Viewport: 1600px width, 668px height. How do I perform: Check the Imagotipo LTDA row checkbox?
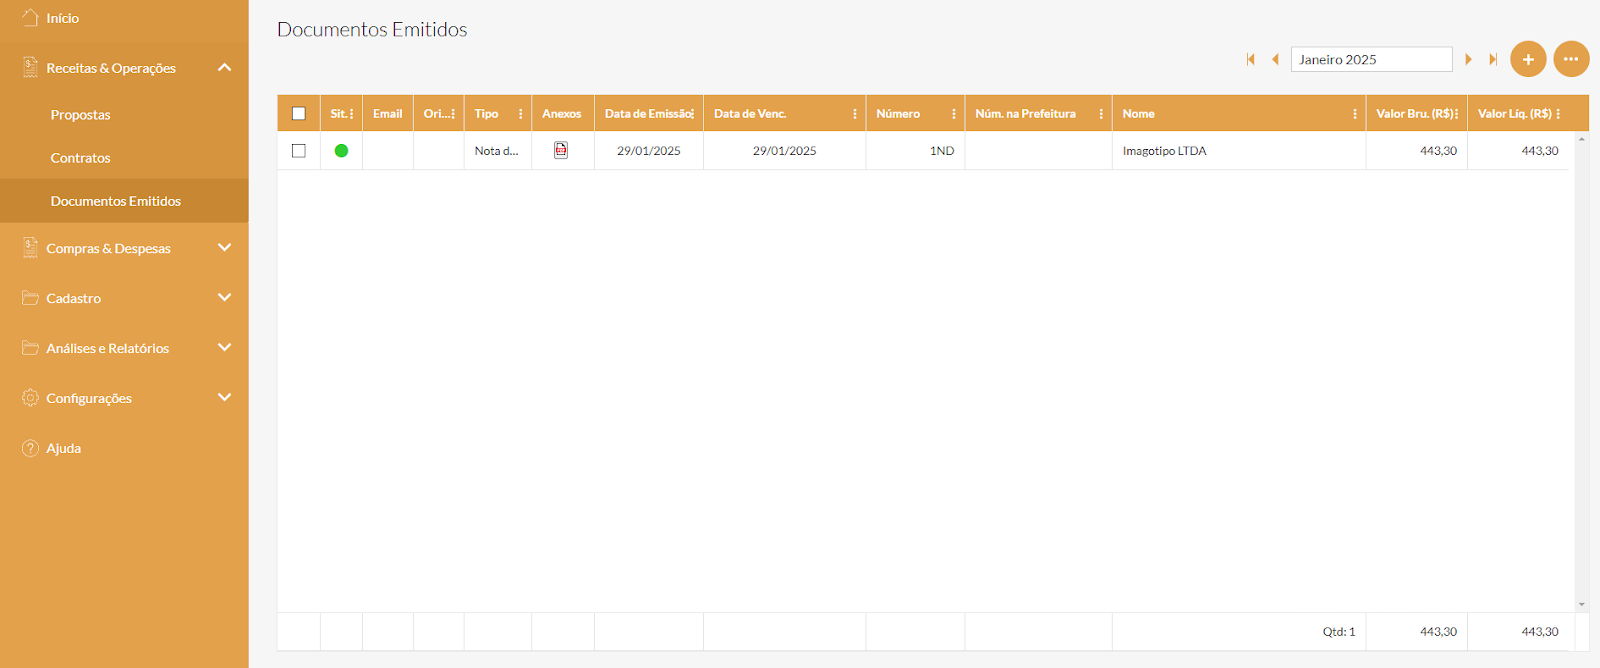pyautogui.click(x=299, y=151)
